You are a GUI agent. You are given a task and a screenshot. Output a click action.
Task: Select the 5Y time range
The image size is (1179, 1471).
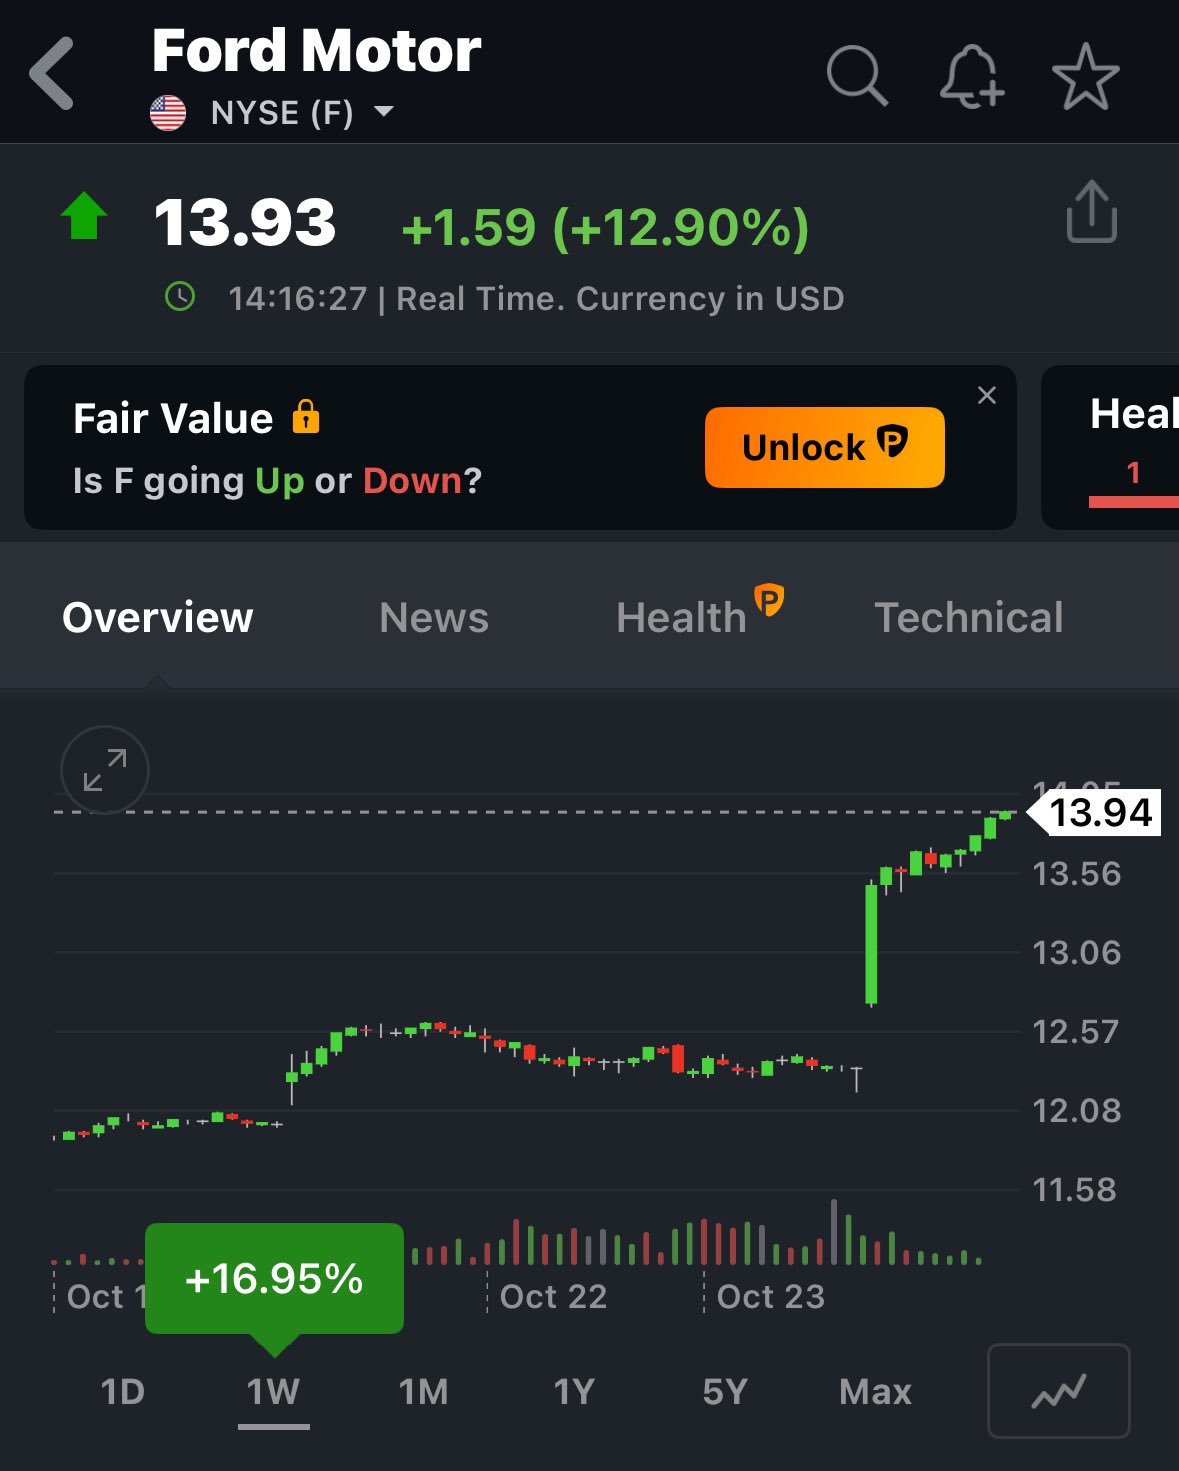(725, 1391)
